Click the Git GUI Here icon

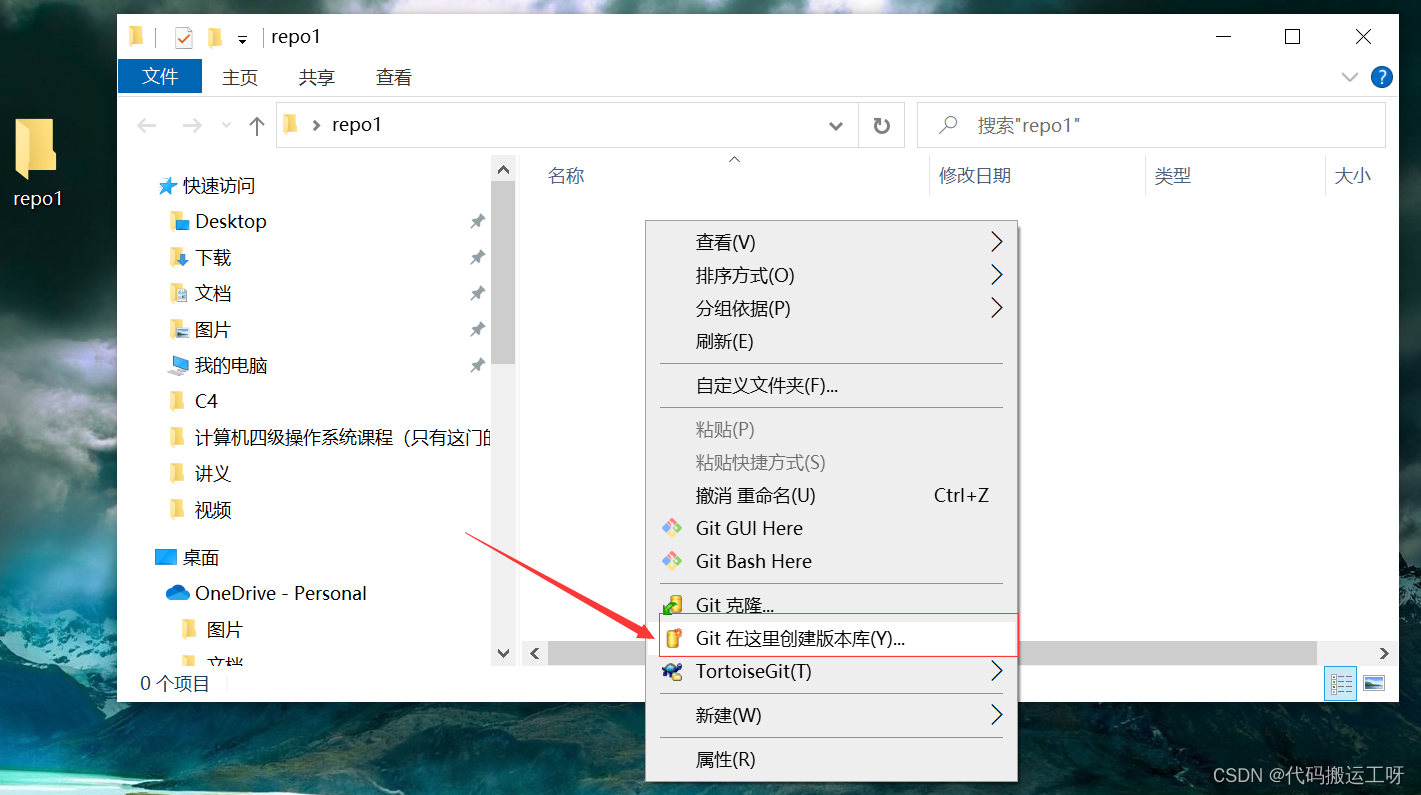[673, 528]
